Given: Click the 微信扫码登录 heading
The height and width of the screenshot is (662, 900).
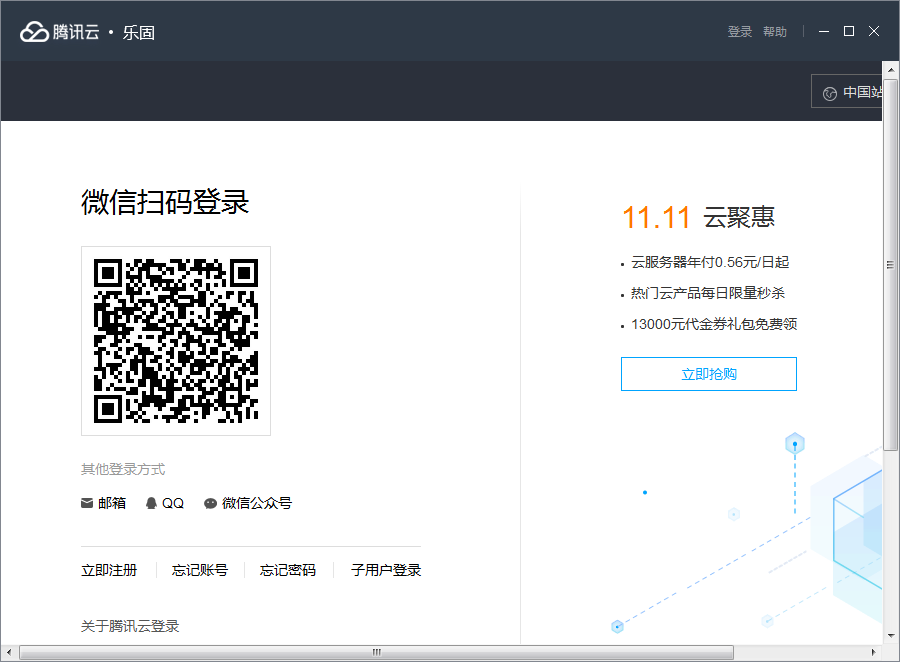Looking at the screenshot, I should pos(165,202).
